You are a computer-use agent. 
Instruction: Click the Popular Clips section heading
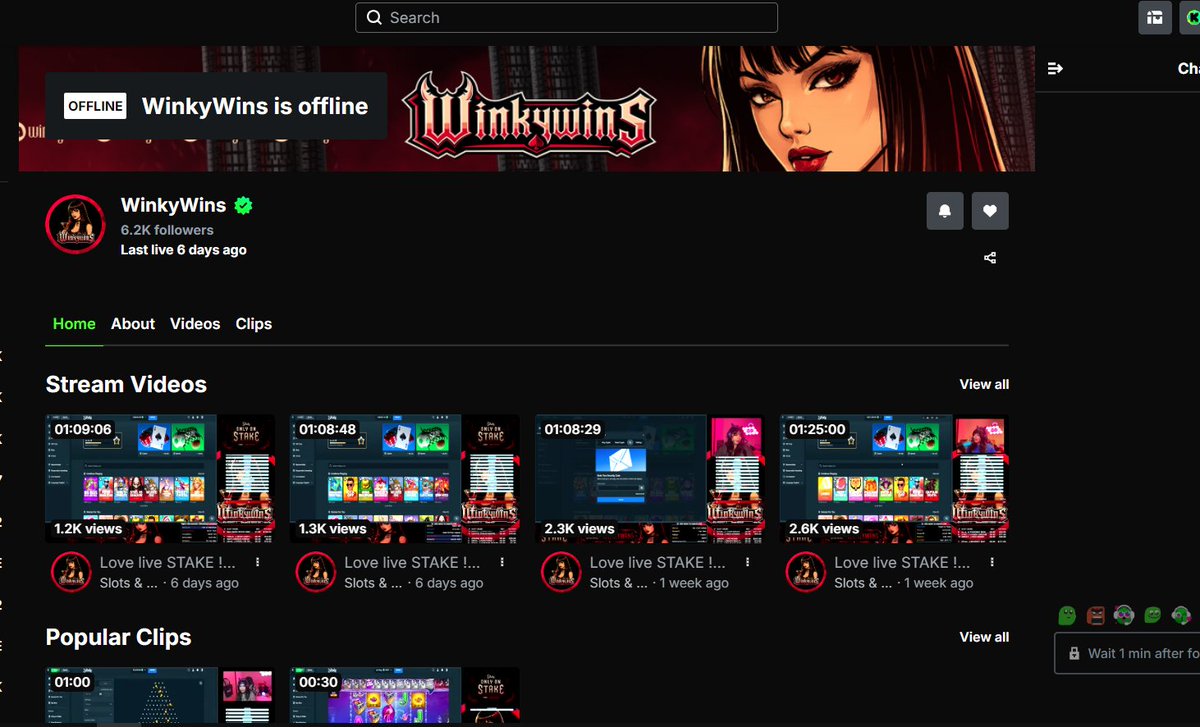click(118, 638)
